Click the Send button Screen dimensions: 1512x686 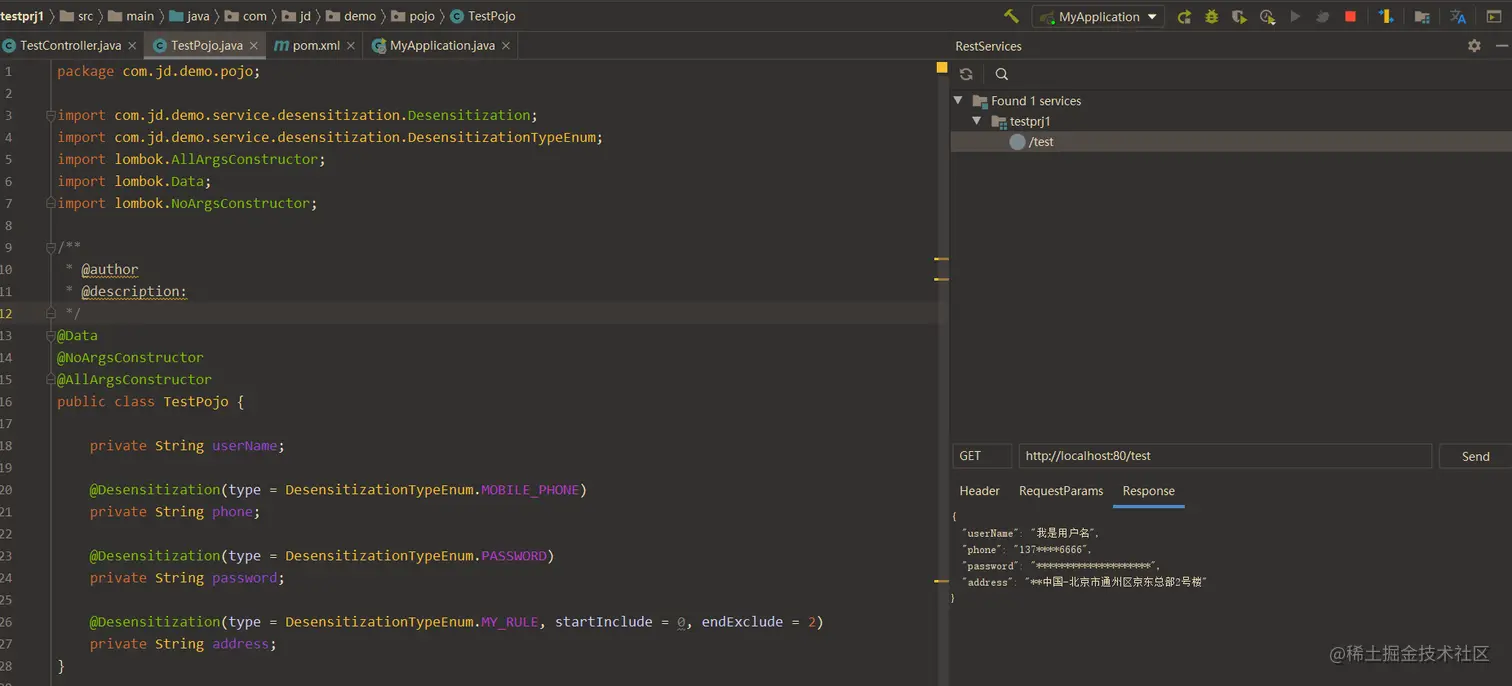click(1475, 456)
